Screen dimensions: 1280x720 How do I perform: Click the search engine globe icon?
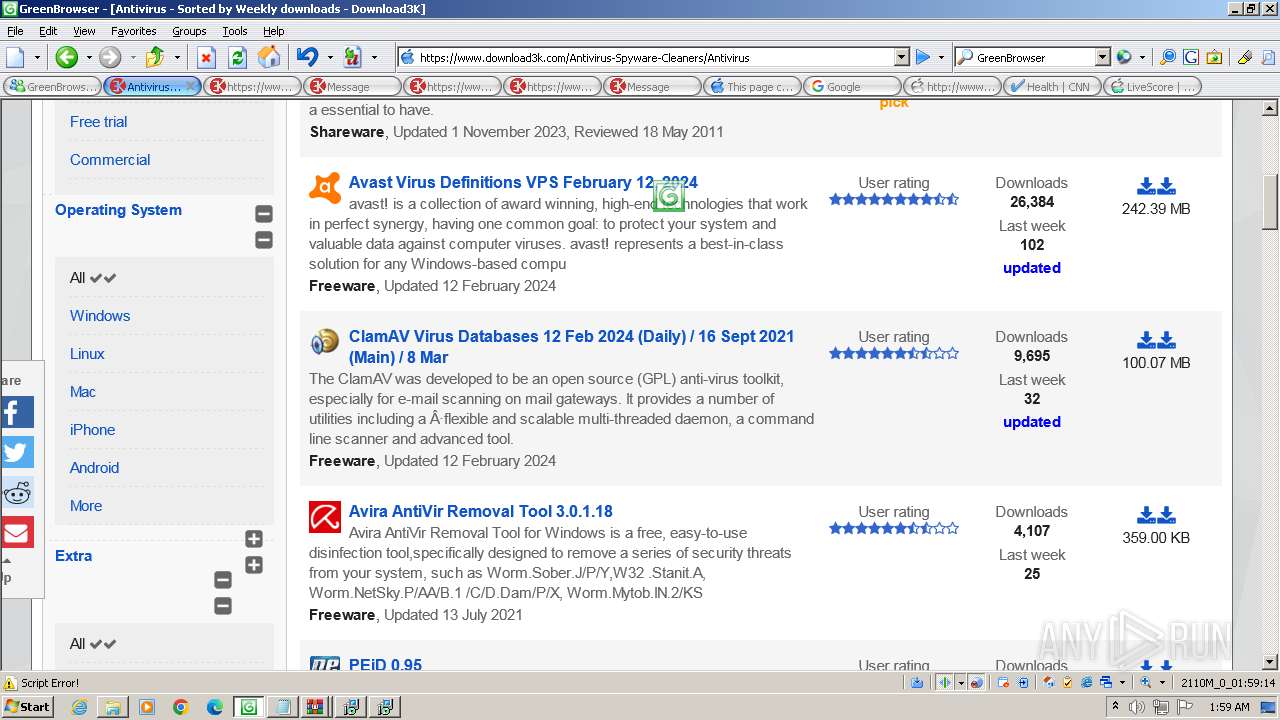pos(1124,57)
